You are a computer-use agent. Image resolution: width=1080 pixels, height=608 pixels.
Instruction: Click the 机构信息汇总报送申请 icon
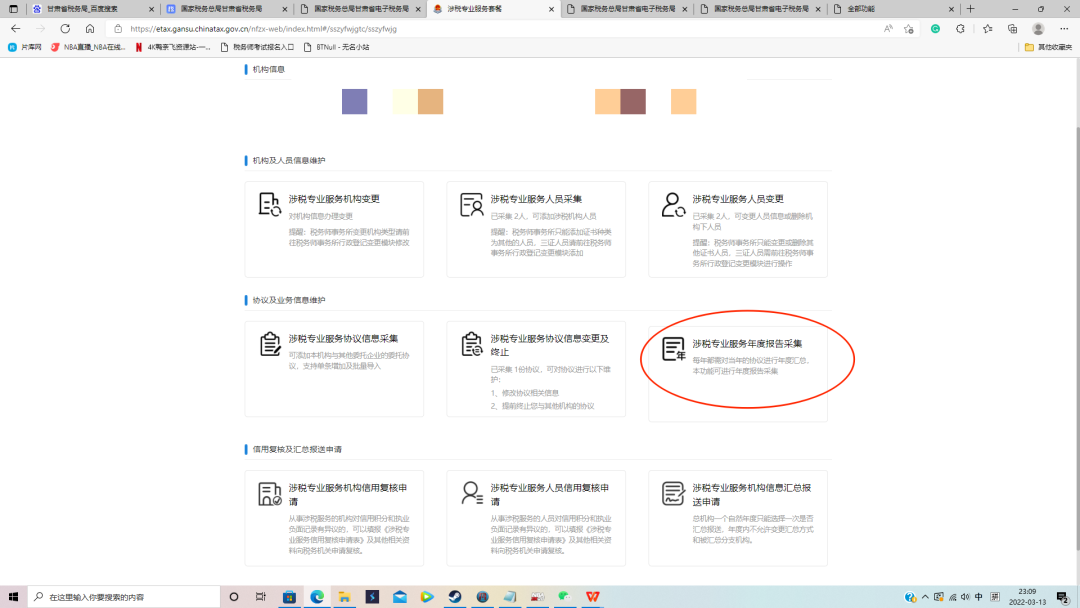tap(673, 494)
